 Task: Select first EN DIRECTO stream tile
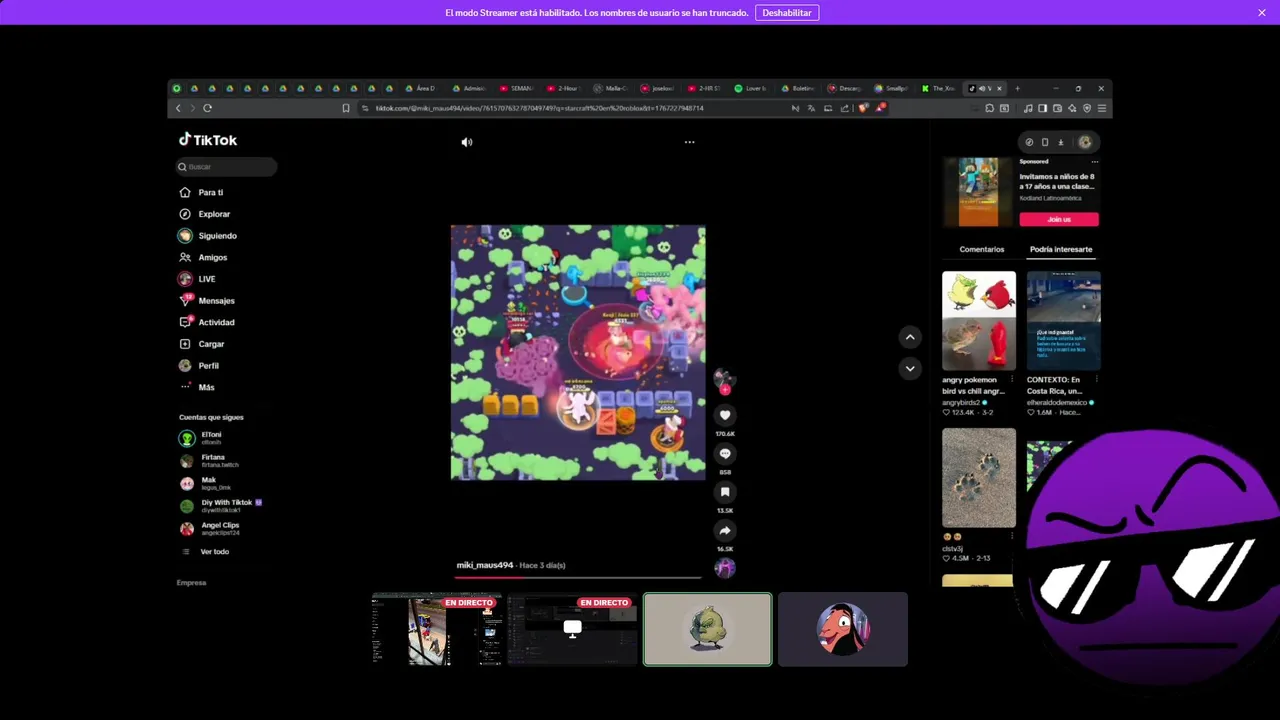click(437, 629)
